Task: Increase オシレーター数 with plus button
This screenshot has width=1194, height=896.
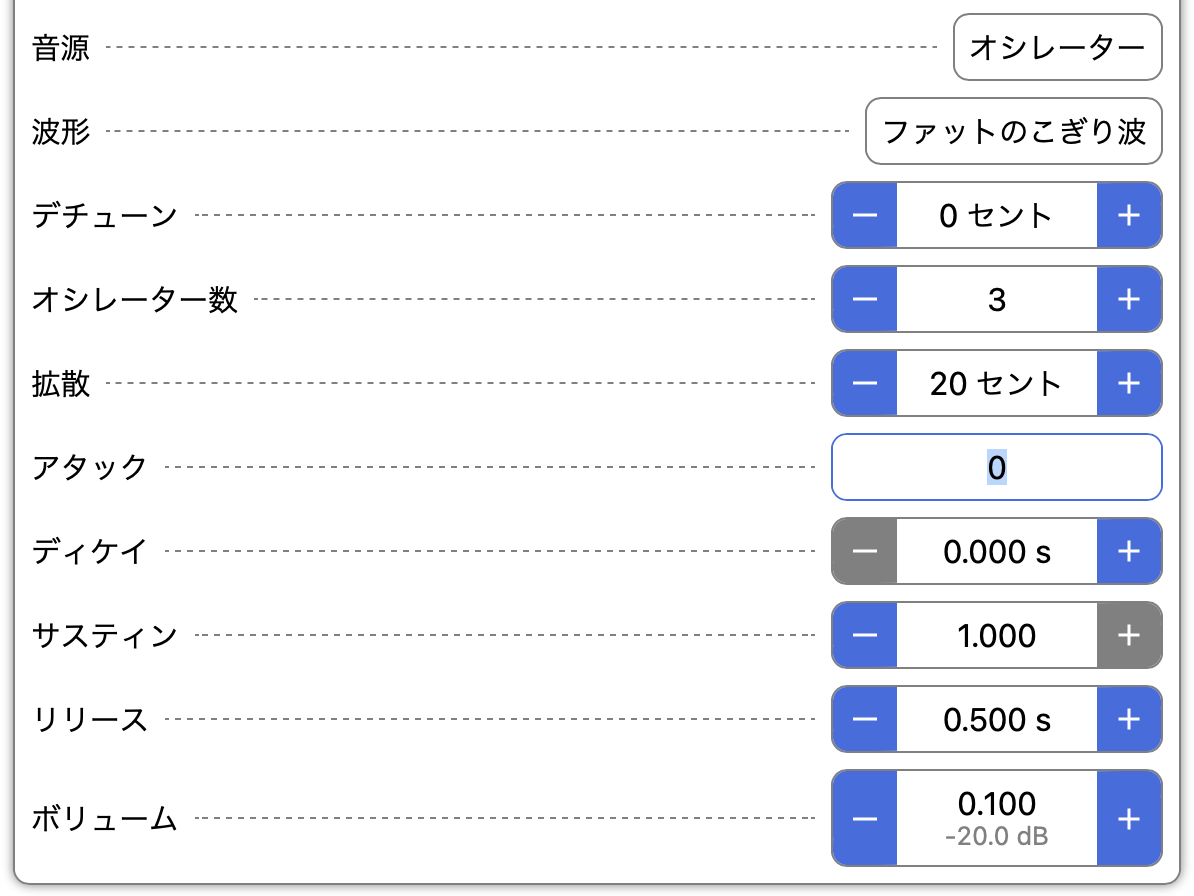Action: [x=1129, y=299]
